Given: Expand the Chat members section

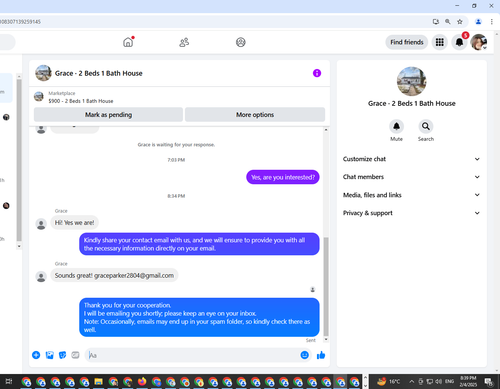Looking at the screenshot, I should click(x=412, y=177).
